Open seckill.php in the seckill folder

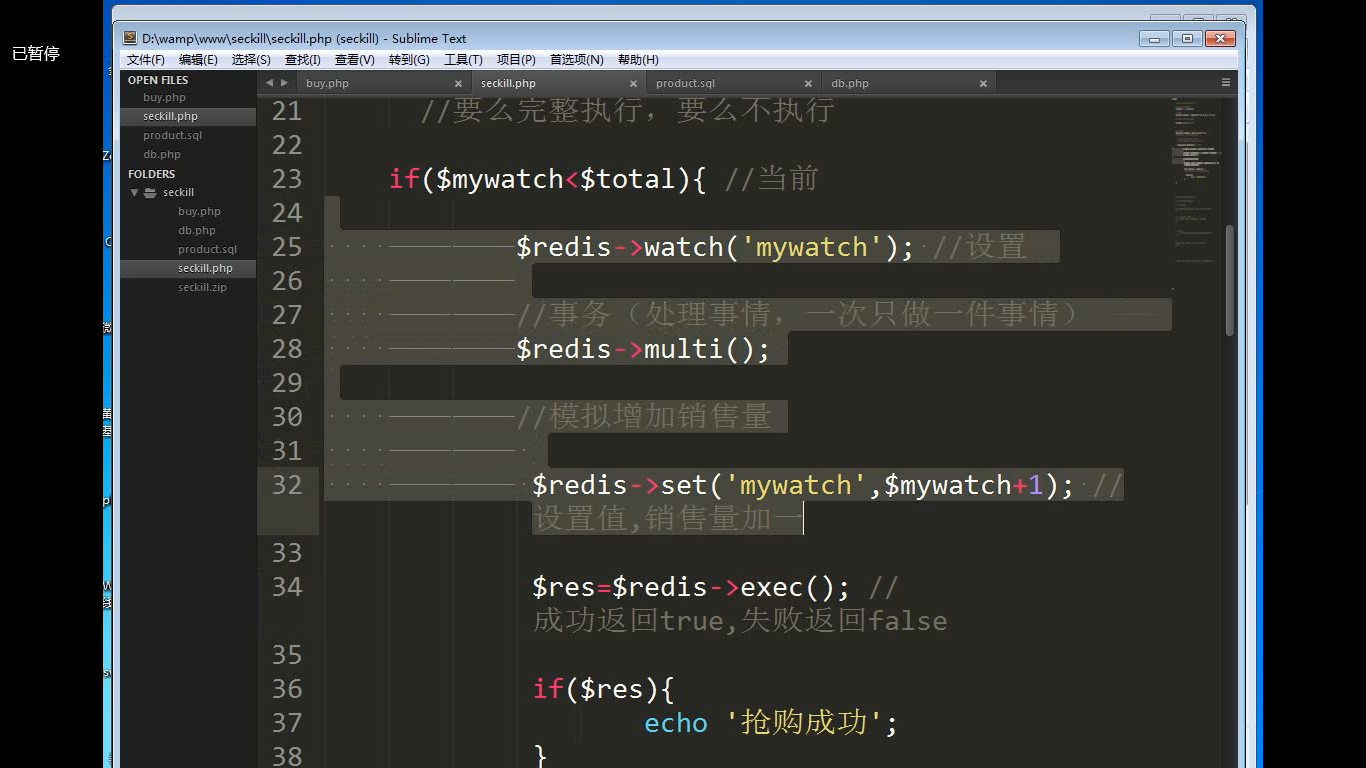[x=205, y=268]
